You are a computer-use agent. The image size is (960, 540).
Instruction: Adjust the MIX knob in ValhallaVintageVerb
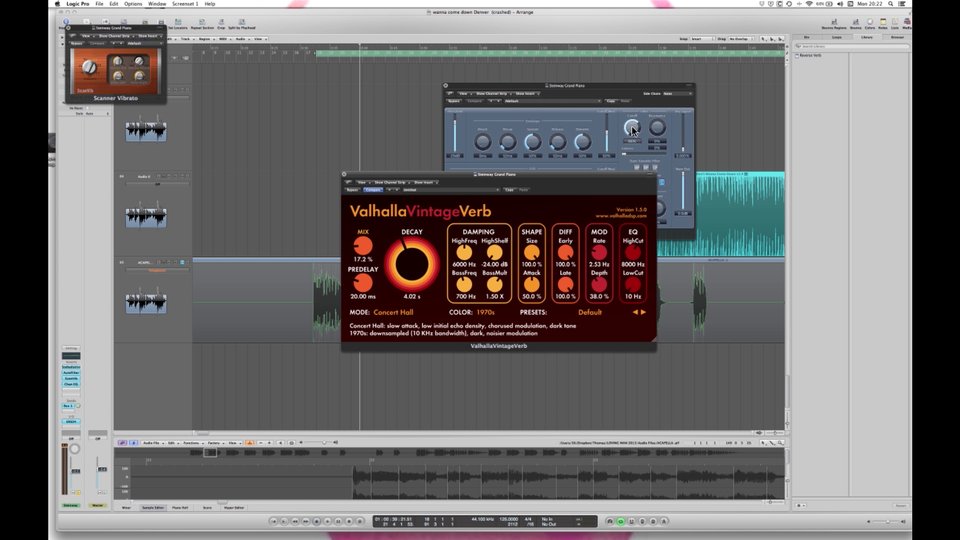362,246
